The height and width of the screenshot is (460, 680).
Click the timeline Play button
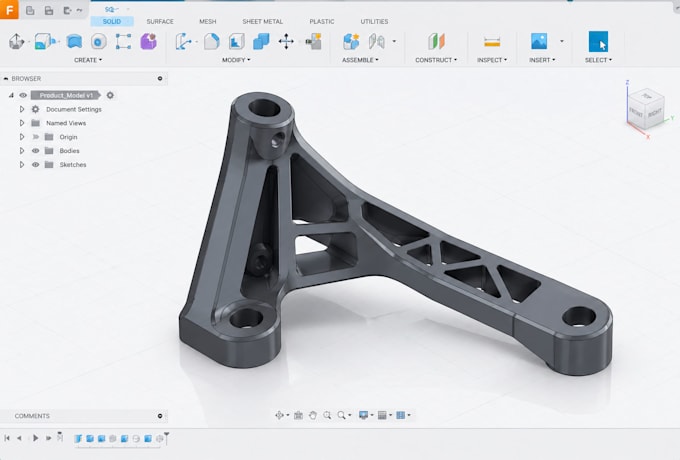pyautogui.click(x=36, y=438)
